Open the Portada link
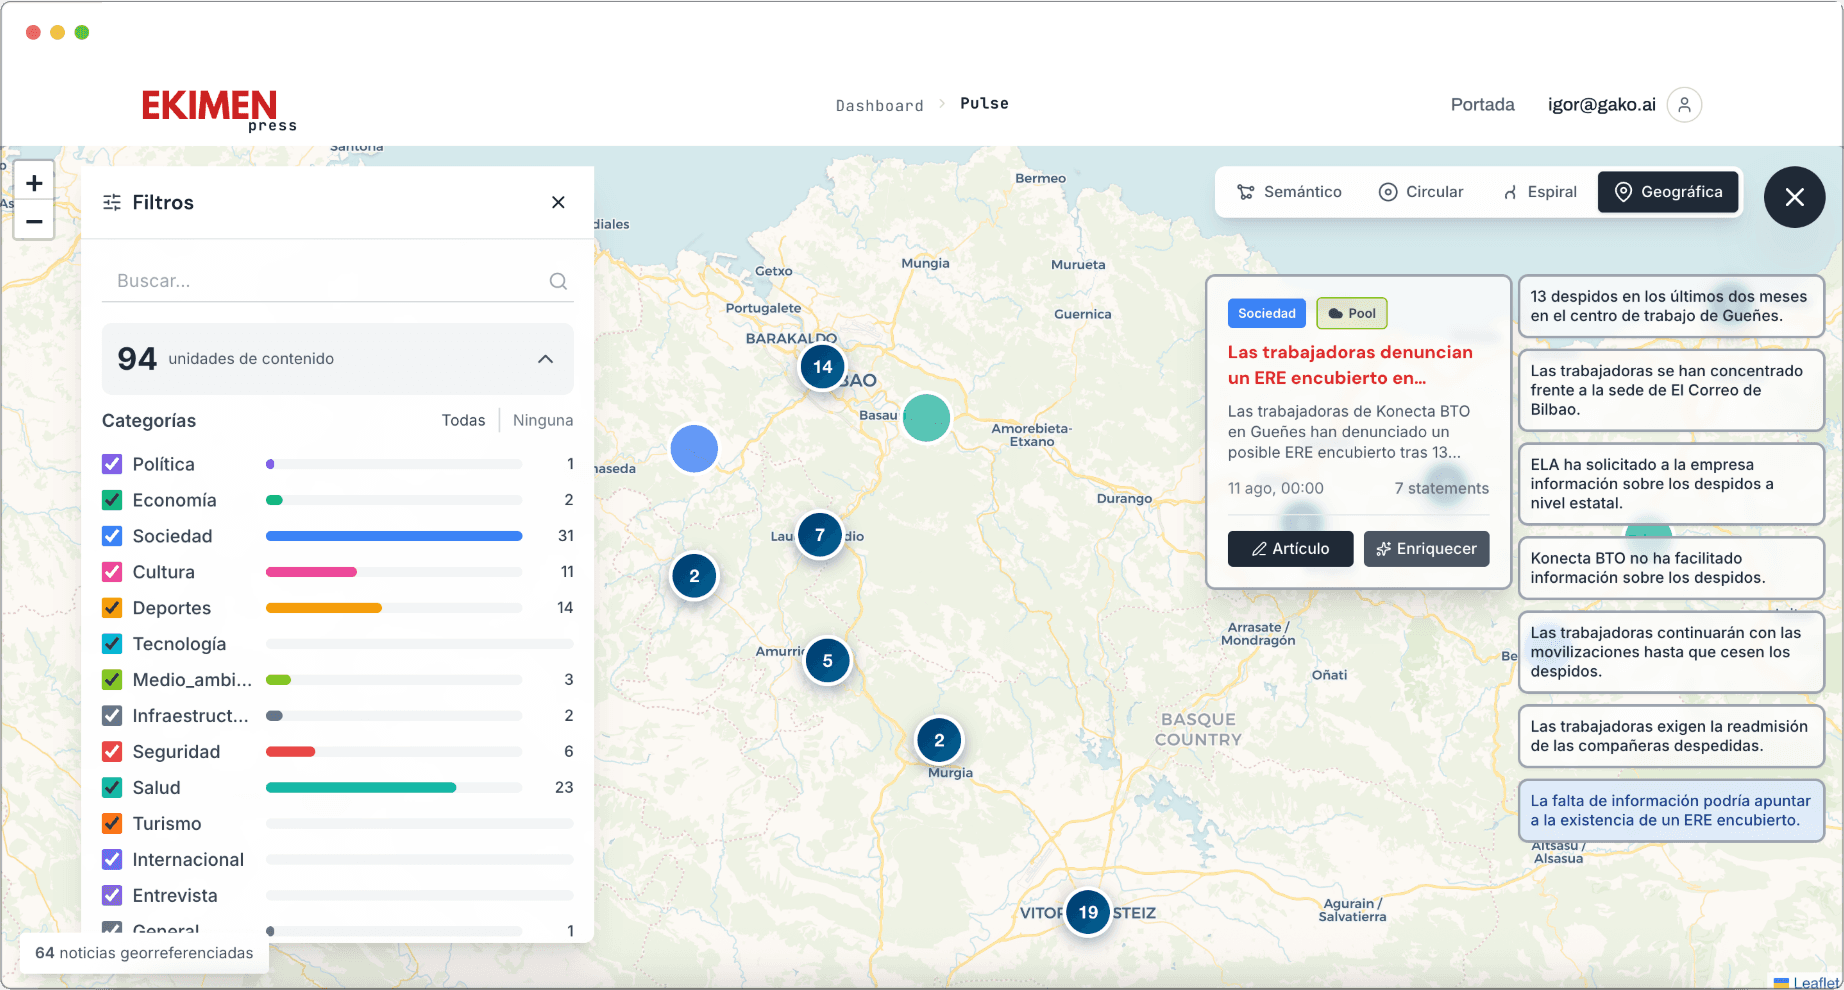 1482,105
